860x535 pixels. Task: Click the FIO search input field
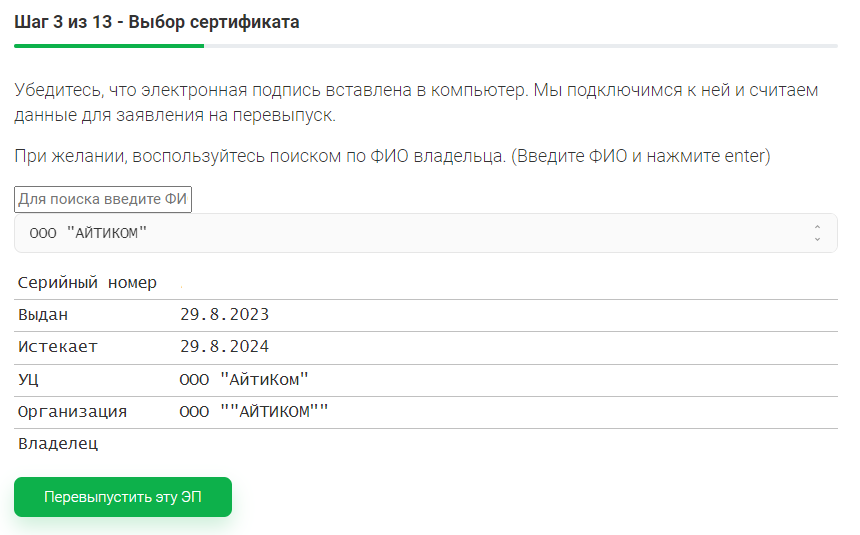pos(103,199)
